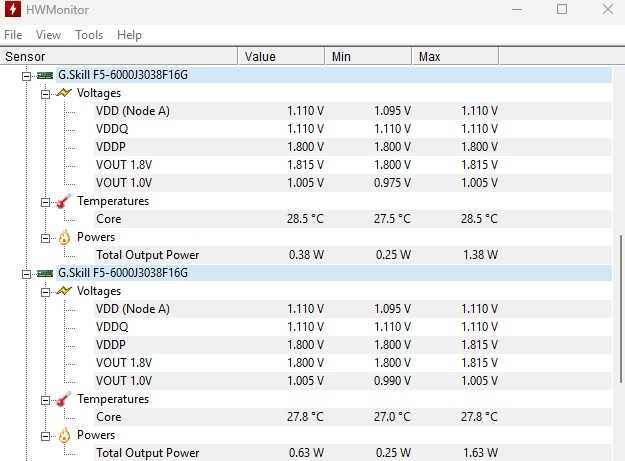Collapse the first module's Powers group
This screenshot has width=625, height=461.
[x=45, y=238]
